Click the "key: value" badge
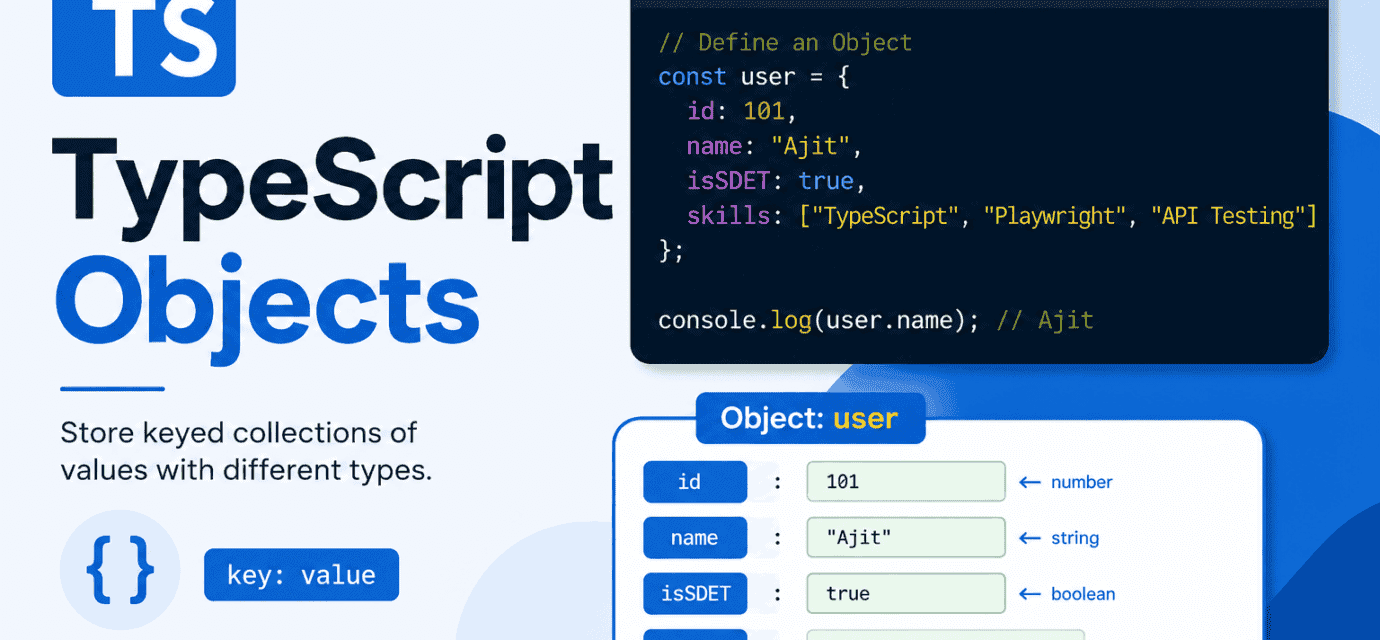 point(301,575)
